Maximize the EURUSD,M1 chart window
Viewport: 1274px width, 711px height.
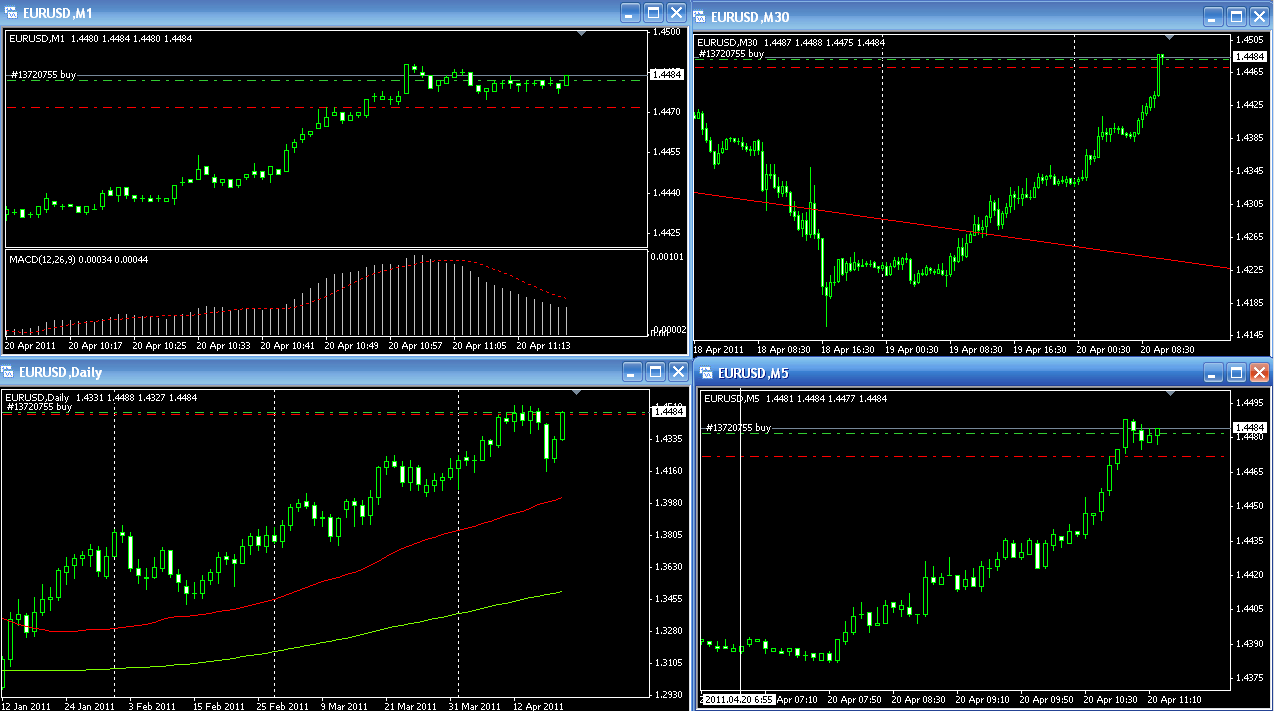(654, 12)
